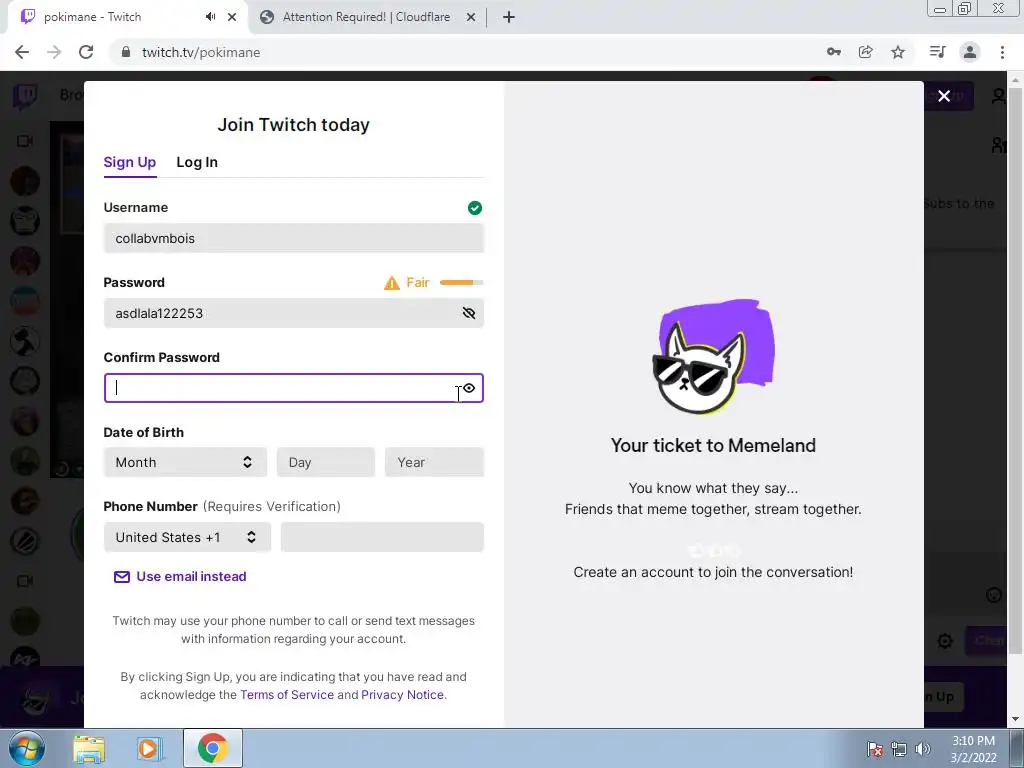Click browser forward arrow
1024x768 pixels.
point(54,52)
